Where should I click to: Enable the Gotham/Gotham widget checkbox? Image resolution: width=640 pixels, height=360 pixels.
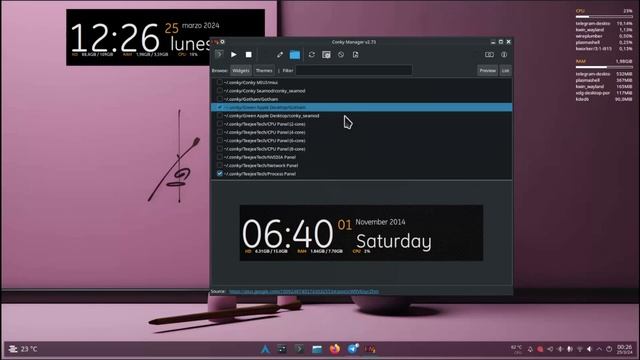220,99
